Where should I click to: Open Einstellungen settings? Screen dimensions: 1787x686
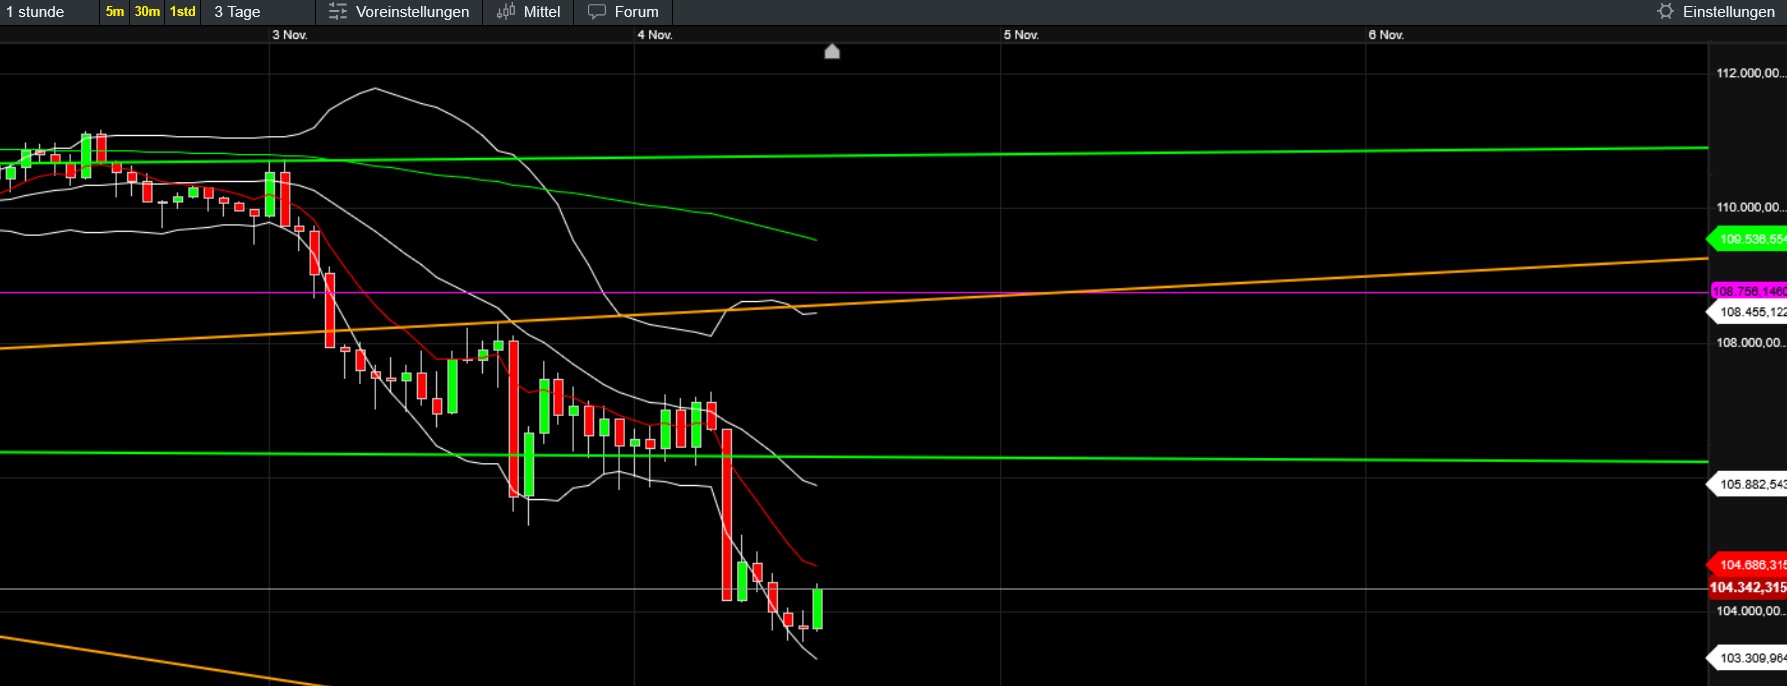[1728, 12]
